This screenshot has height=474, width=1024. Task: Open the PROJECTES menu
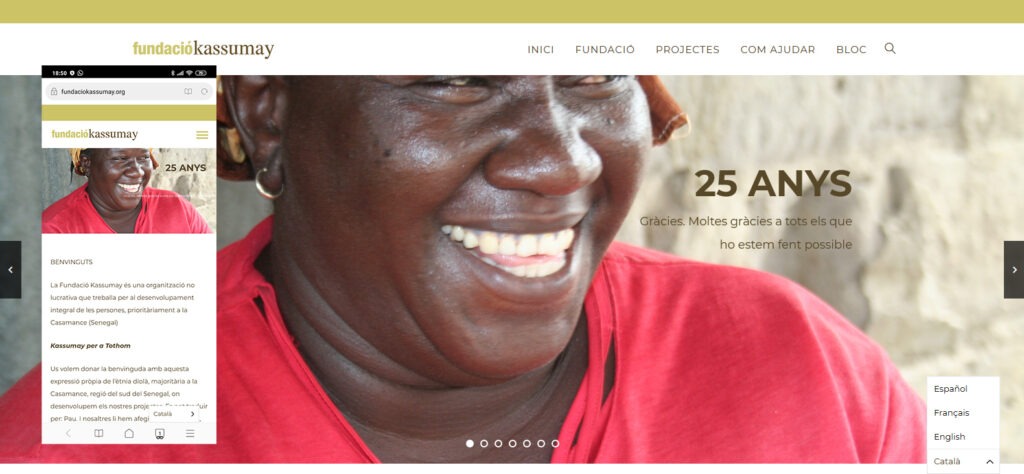coord(687,50)
